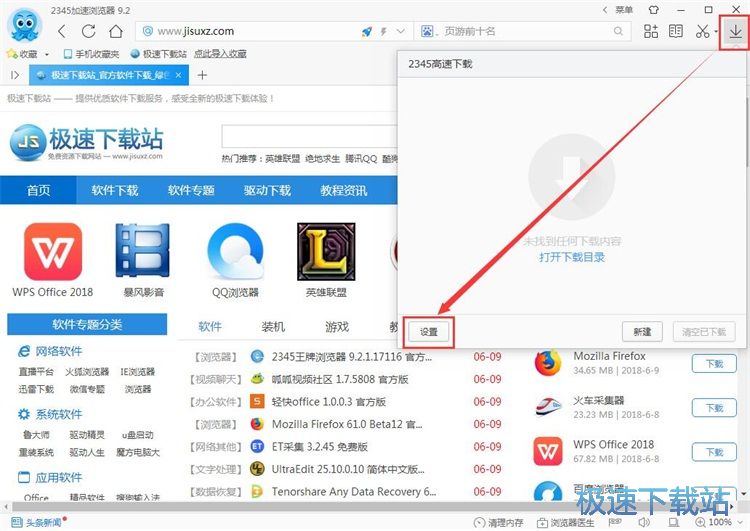Open 驱动下载 navigation tab
Viewport: 750px width, 531px height.
click(x=267, y=190)
